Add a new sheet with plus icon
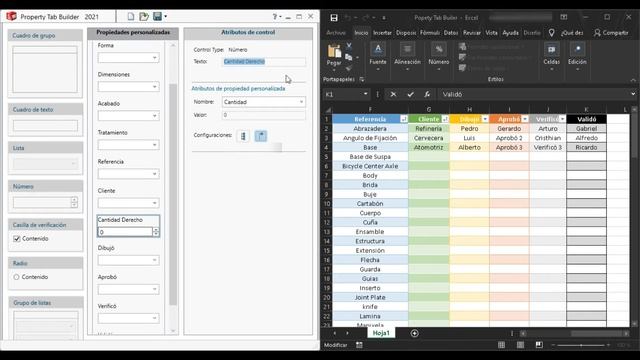Viewport: 640px width, 360px height. point(415,333)
